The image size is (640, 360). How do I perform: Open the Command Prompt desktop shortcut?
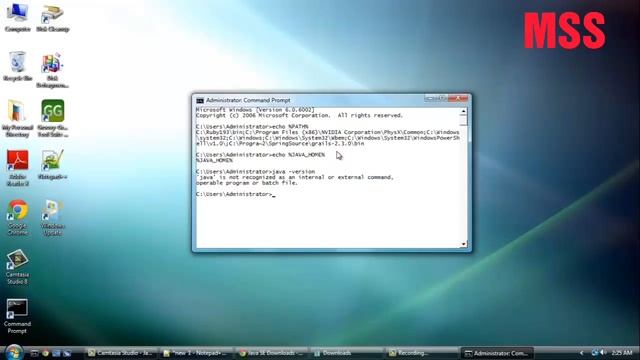[17, 316]
